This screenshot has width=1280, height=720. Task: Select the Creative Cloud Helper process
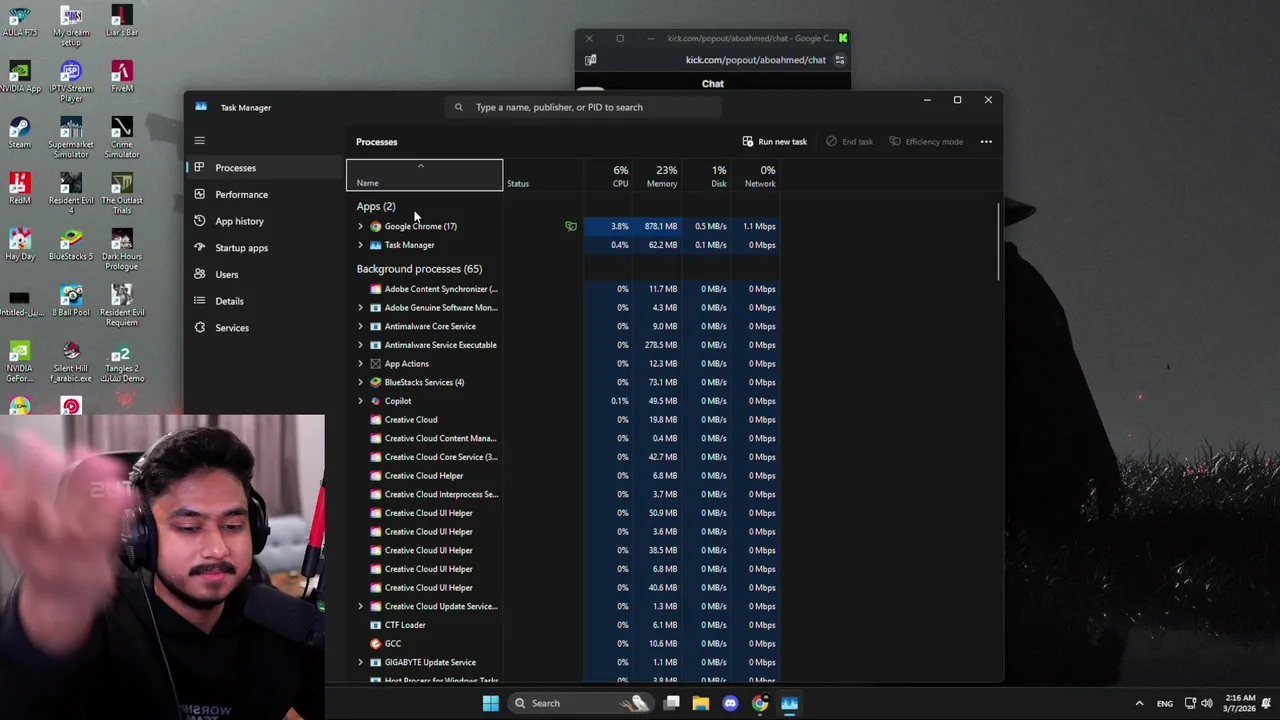click(x=565, y=476)
